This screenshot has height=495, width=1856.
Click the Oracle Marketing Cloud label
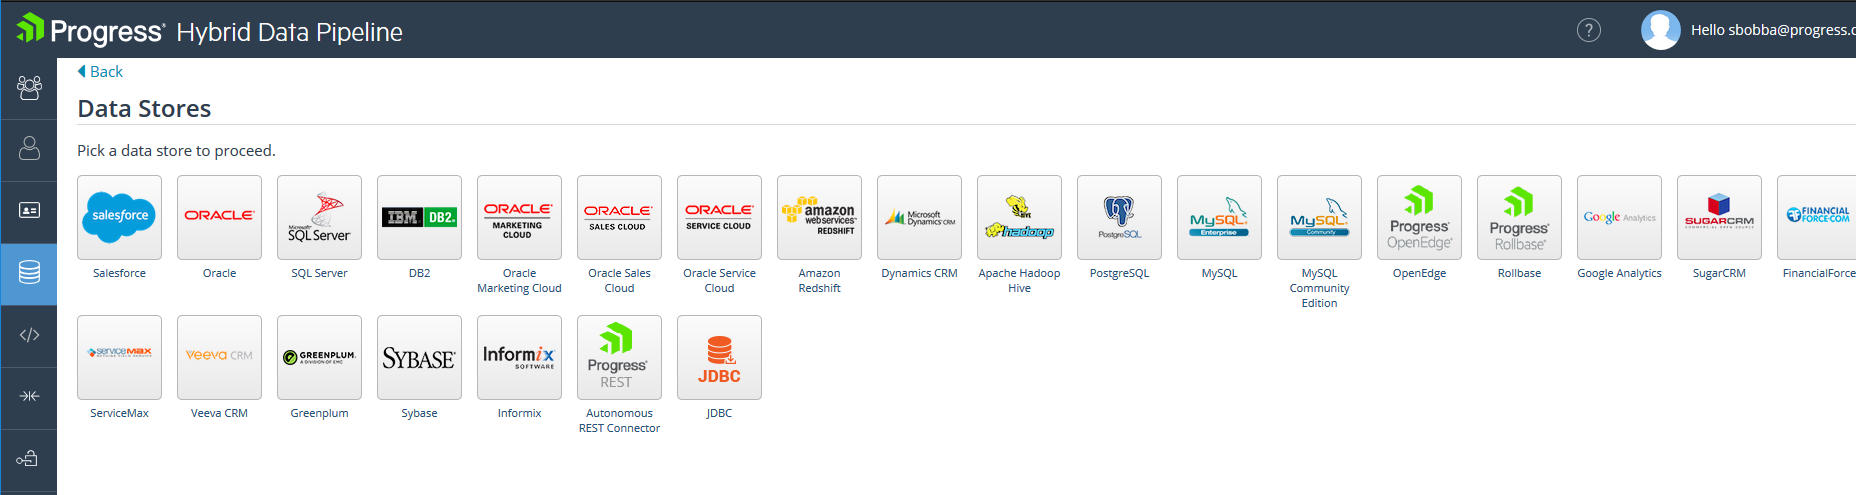click(x=519, y=280)
